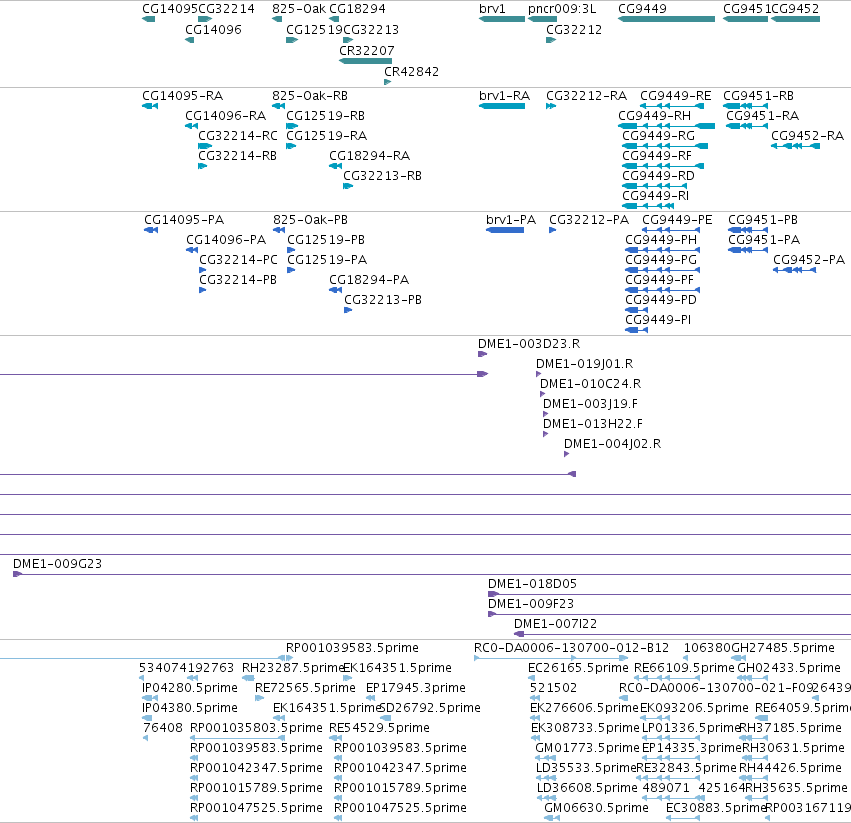Screen dimensions: 851x823
Task: Click protein CG9451-PB
Action: click(x=763, y=220)
